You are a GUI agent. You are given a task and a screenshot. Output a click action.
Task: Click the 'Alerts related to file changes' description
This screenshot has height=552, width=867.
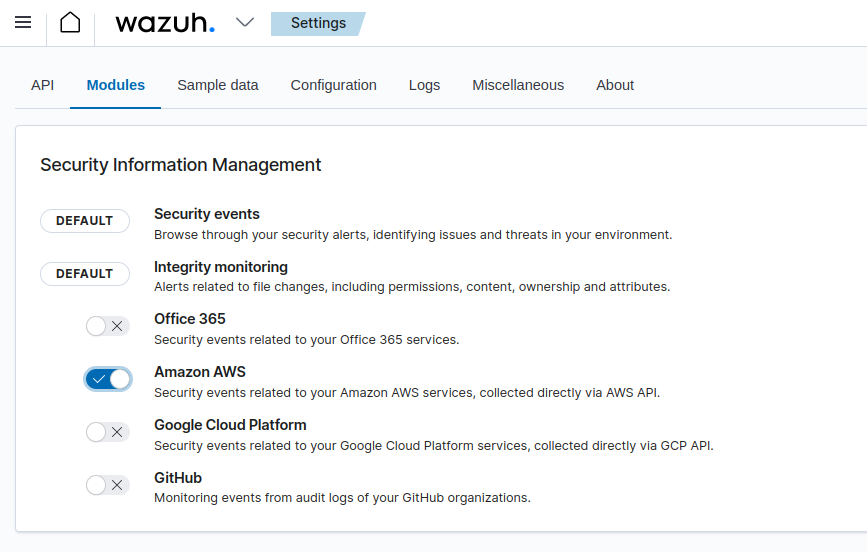point(412,287)
